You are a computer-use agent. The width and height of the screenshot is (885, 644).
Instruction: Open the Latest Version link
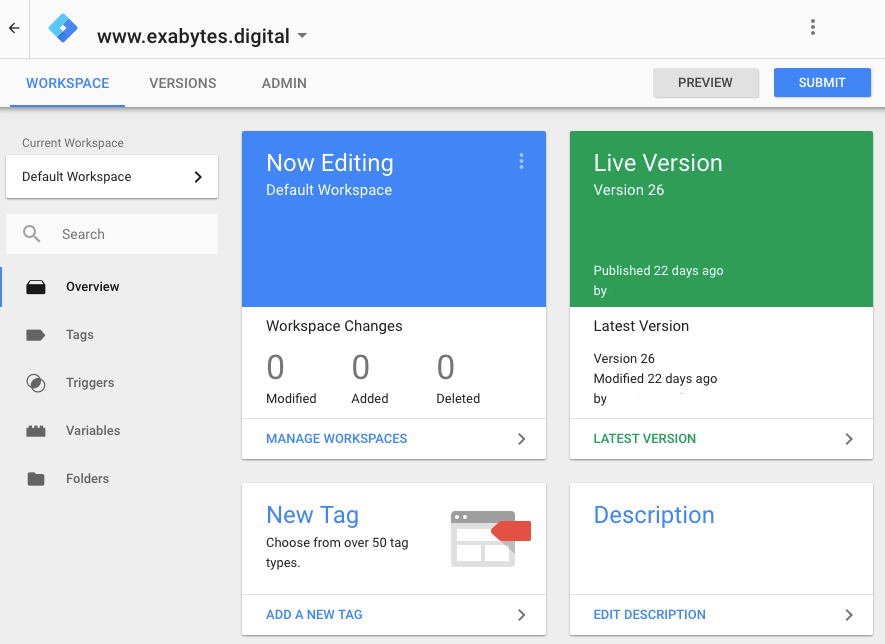[x=645, y=439]
